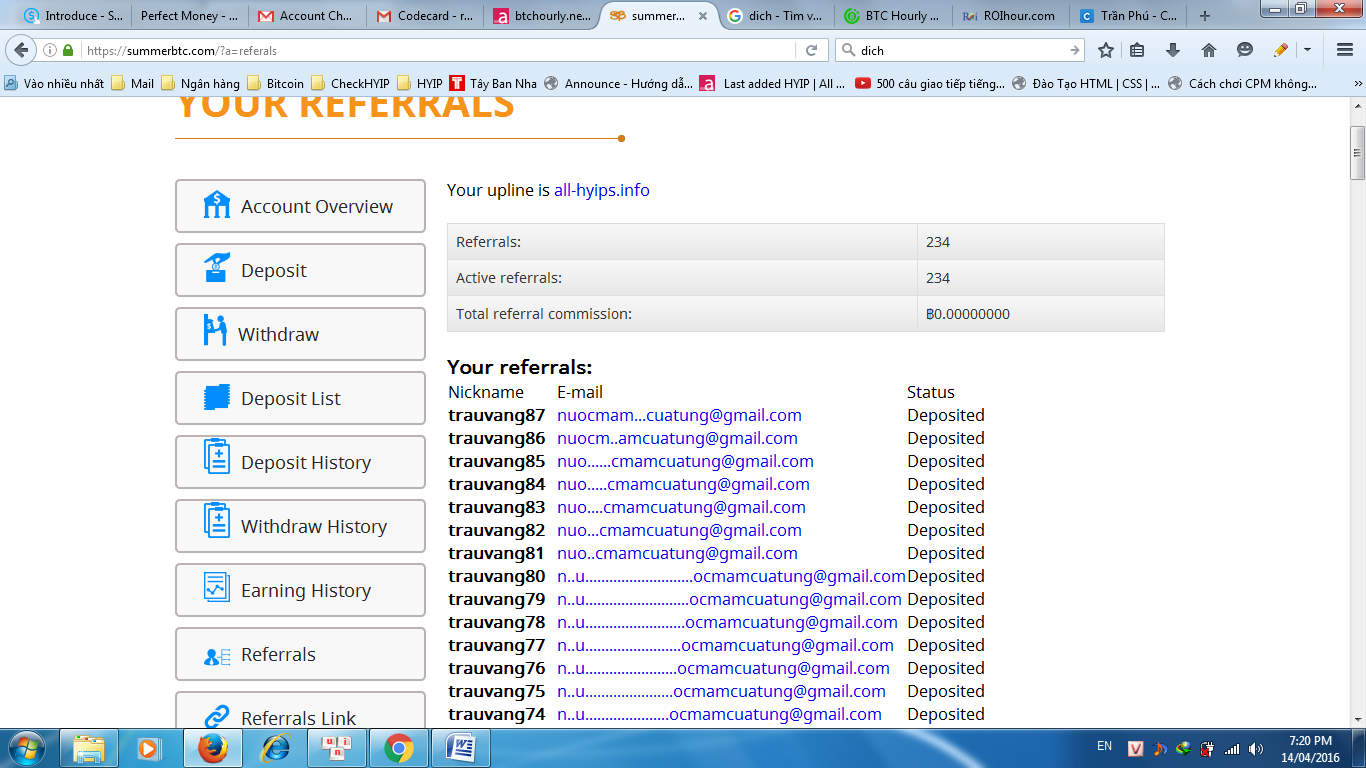Click trauvang87's email link
The image size is (1366, 768).
pyautogui.click(x=679, y=415)
